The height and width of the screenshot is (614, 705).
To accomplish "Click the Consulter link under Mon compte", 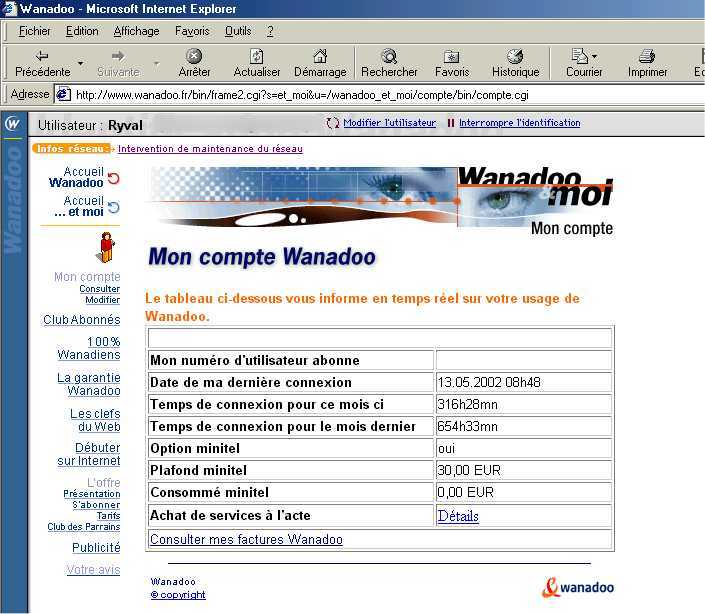I will [x=99, y=289].
